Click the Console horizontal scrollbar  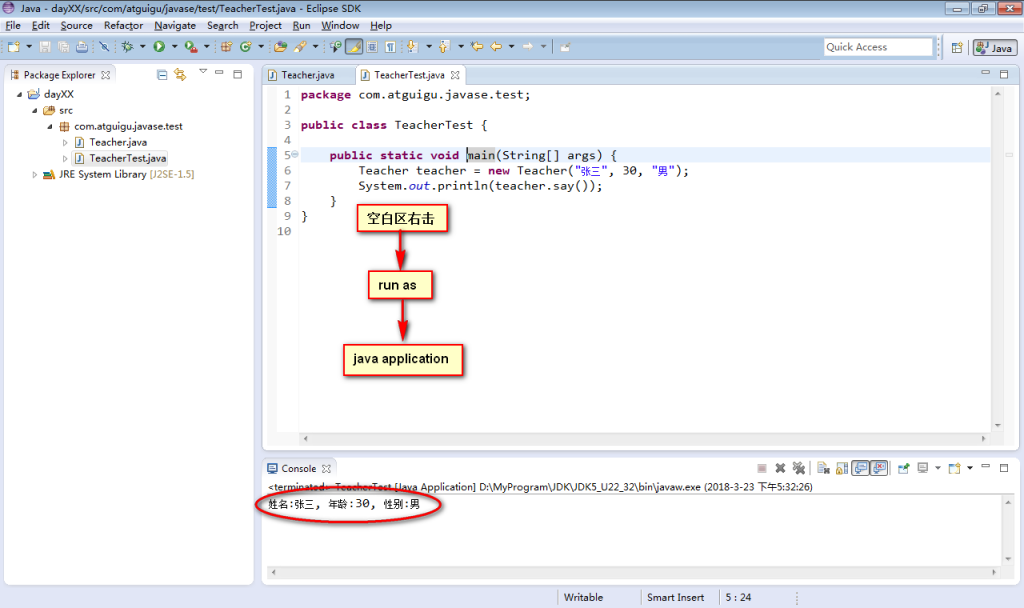pyautogui.click(x=633, y=572)
